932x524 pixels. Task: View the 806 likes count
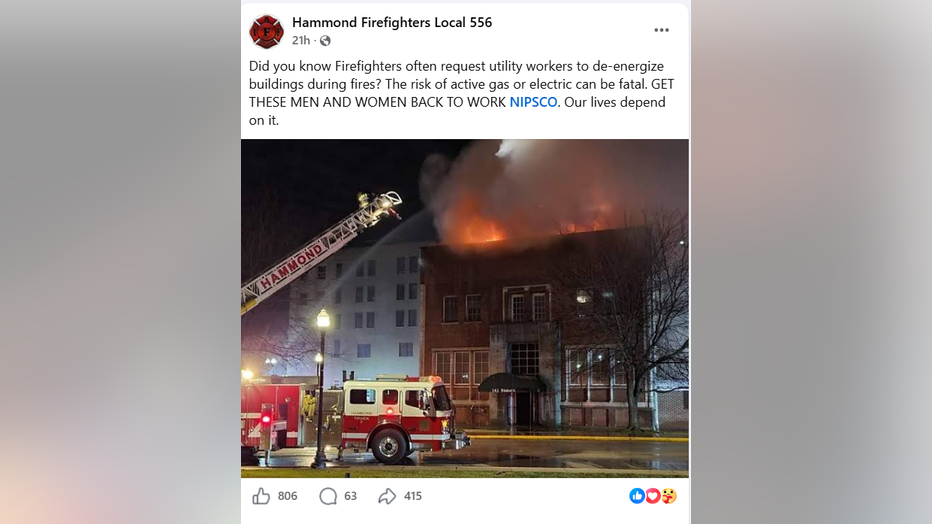click(287, 496)
